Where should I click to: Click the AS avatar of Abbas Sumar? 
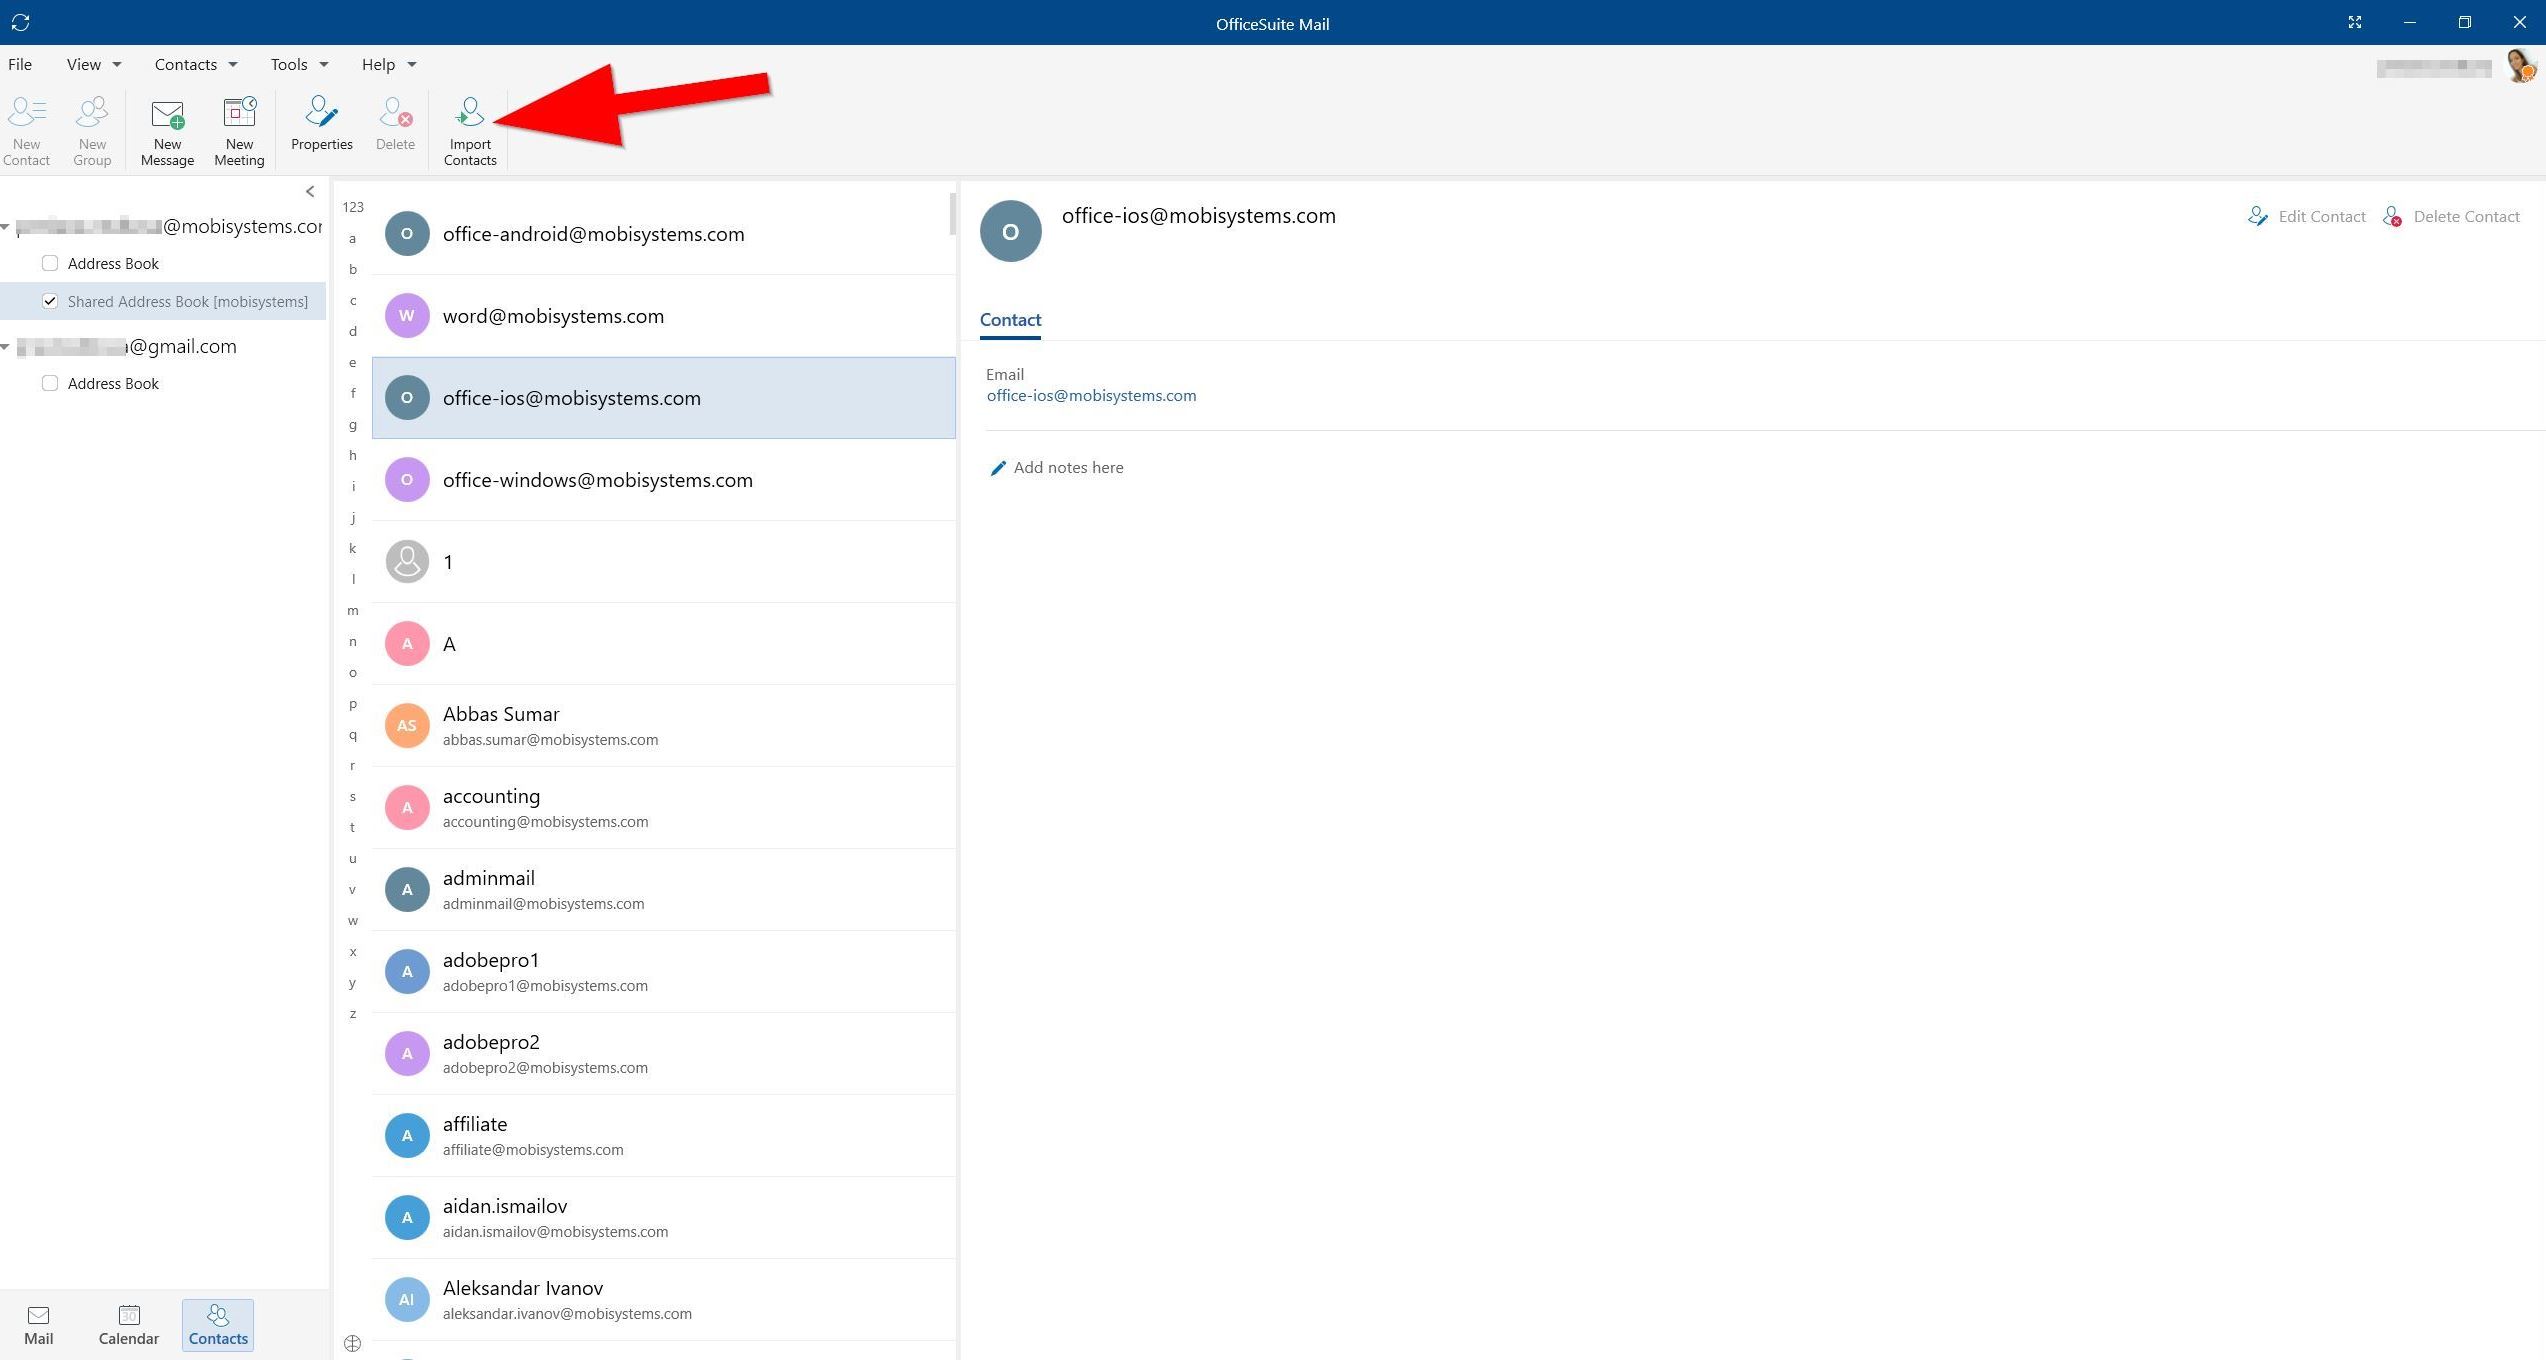407,726
